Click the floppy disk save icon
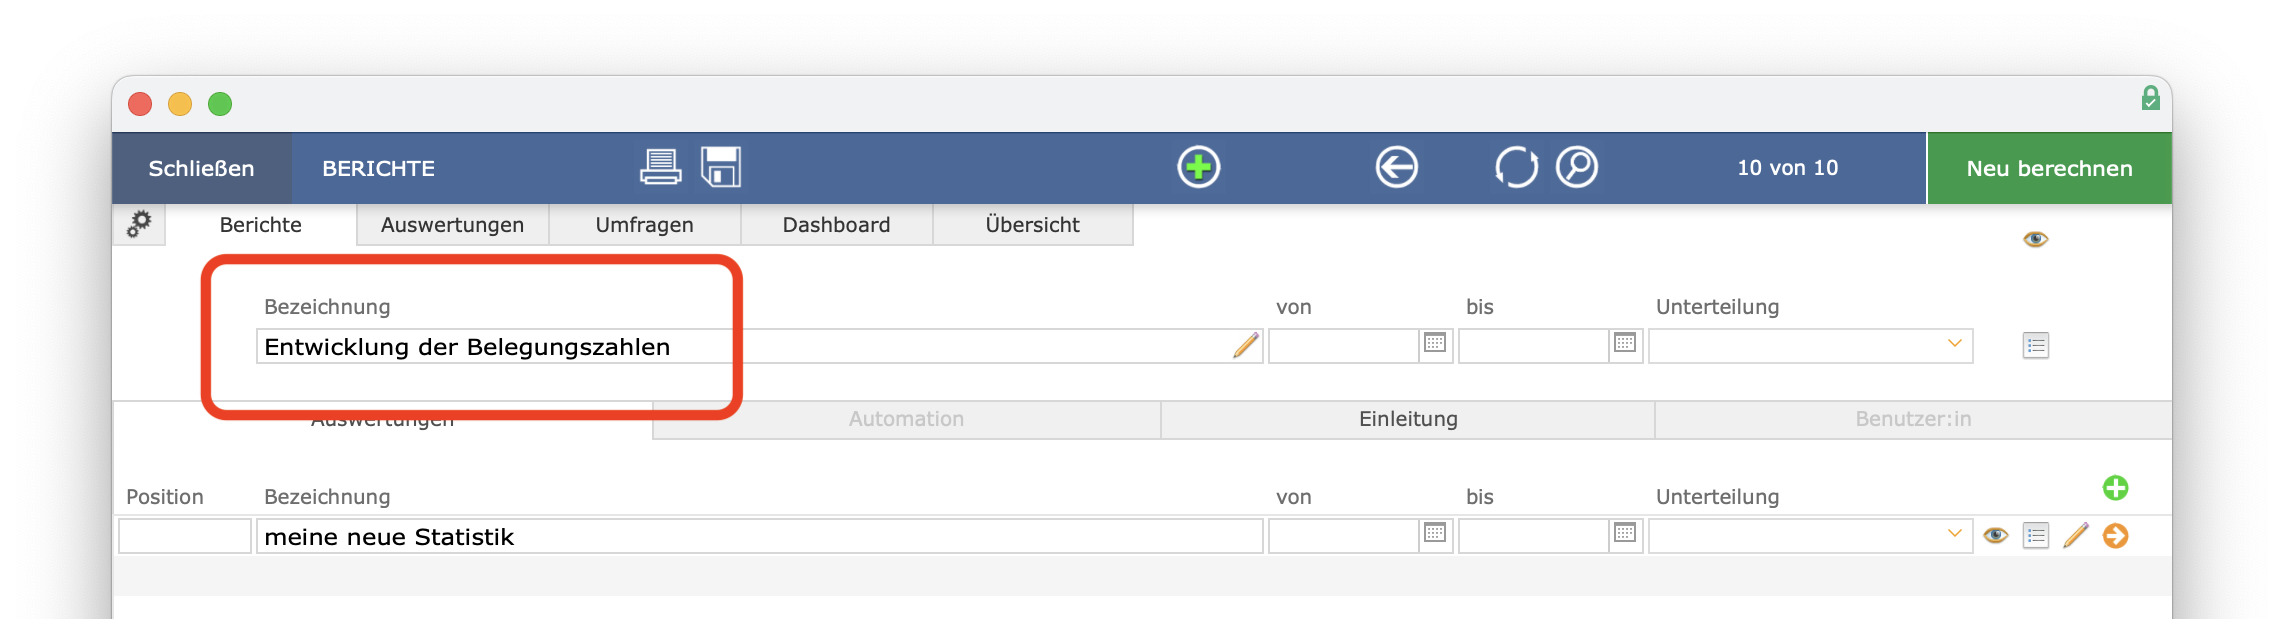 720,167
